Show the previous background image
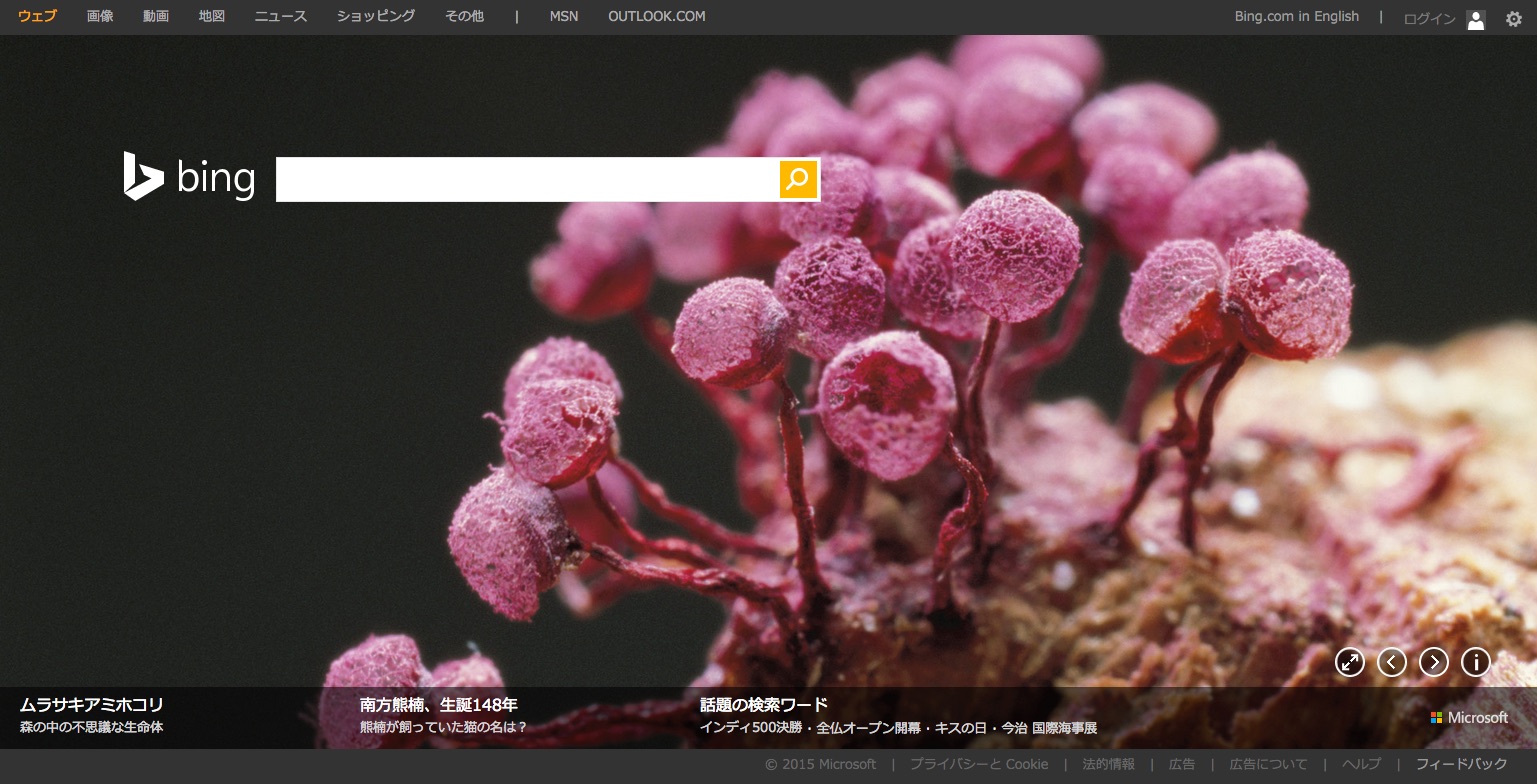 (1392, 662)
